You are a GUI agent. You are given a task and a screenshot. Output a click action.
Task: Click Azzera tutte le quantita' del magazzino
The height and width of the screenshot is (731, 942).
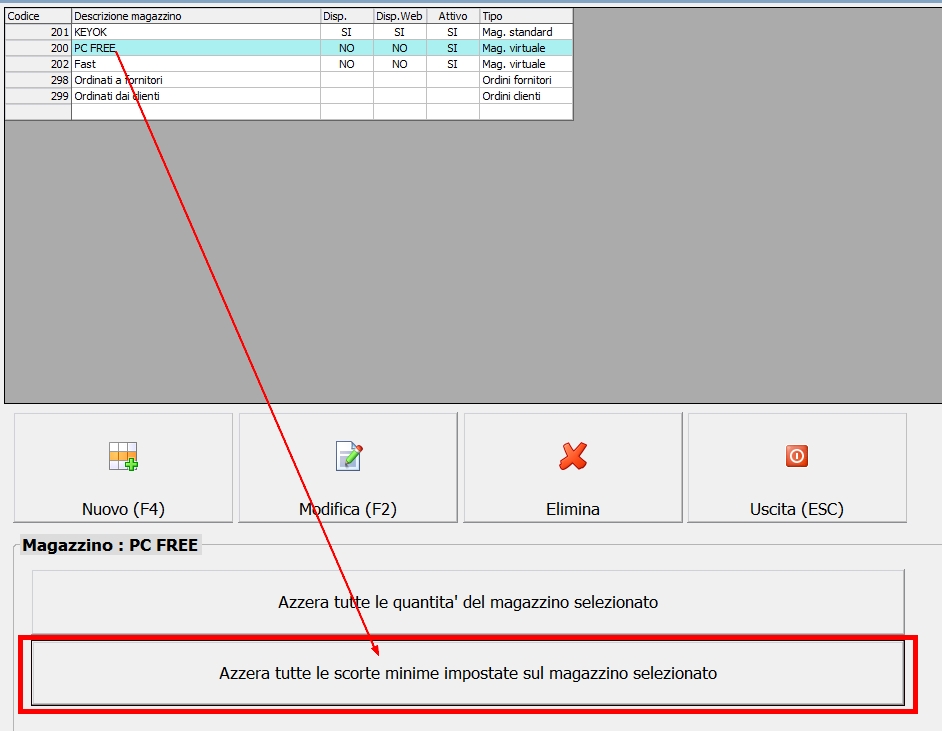pos(468,602)
